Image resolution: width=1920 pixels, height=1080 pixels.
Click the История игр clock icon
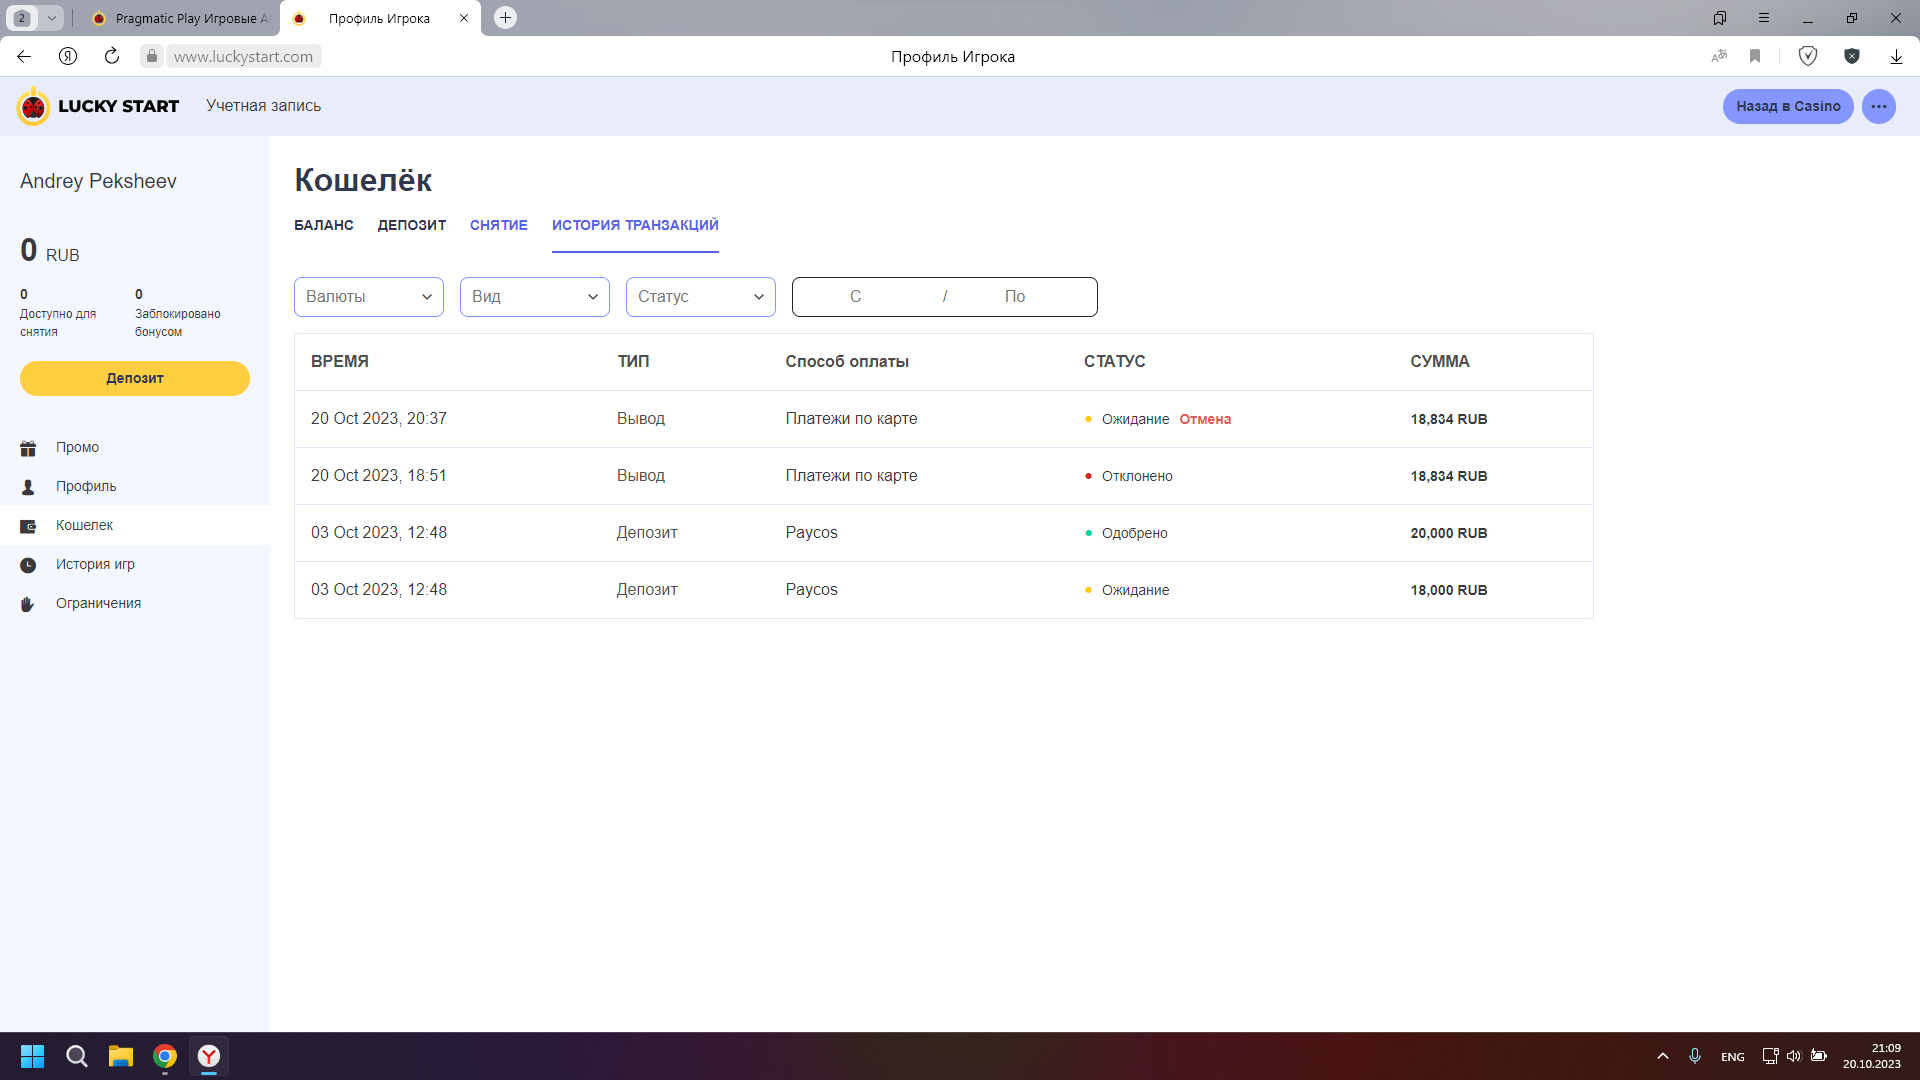click(28, 565)
